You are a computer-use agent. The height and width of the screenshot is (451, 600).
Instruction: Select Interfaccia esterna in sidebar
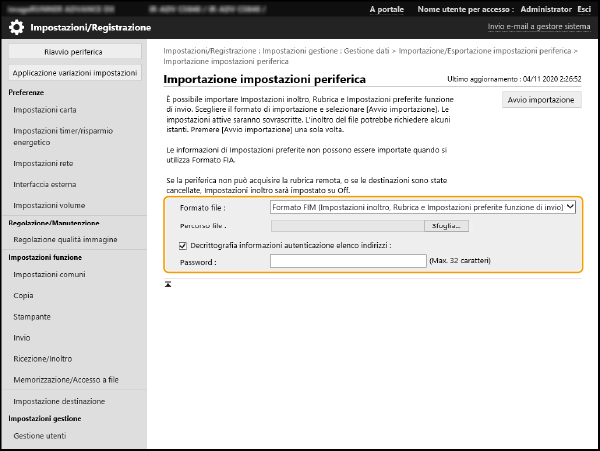[x=45, y=184]
